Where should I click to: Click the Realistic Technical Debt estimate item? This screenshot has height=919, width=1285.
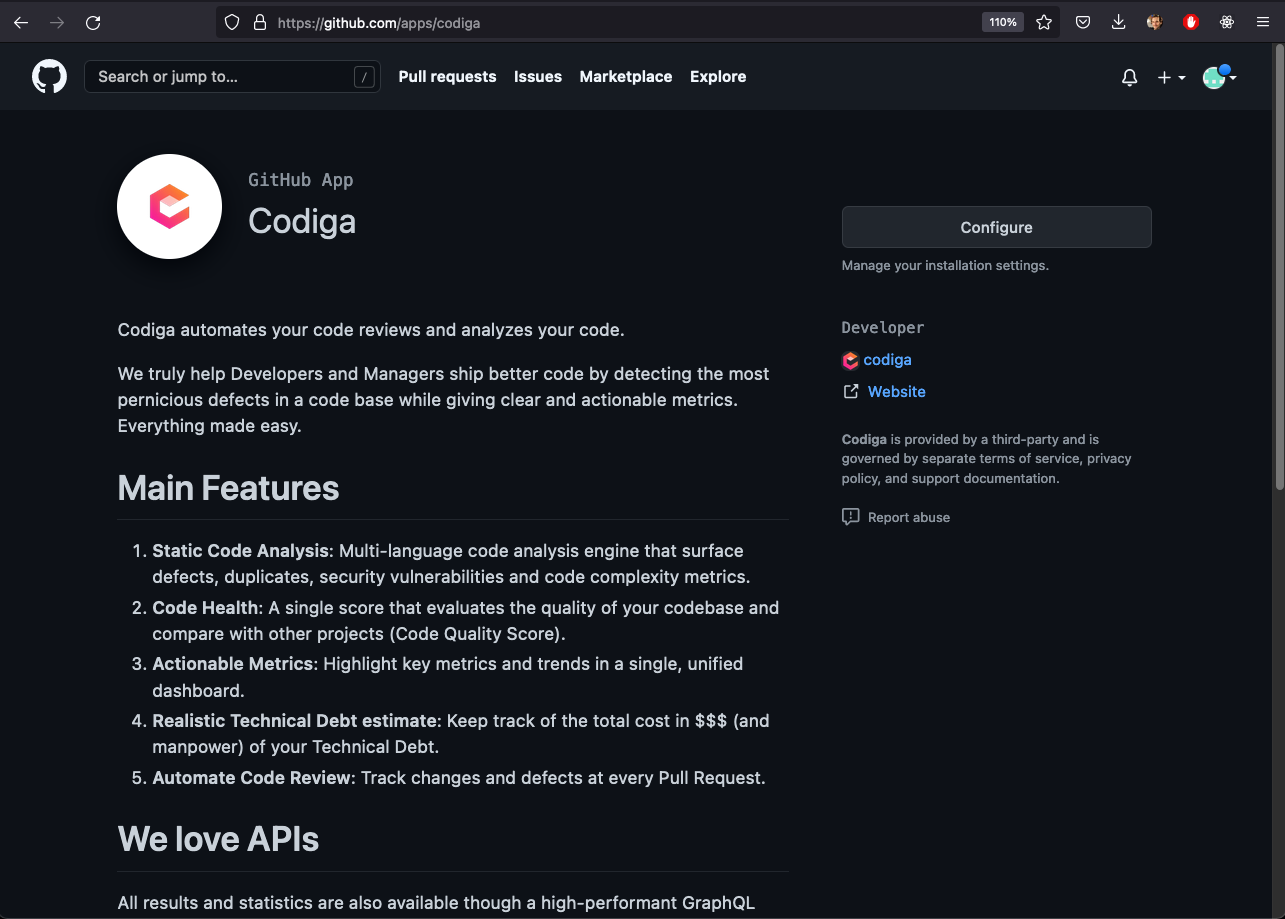(x=461, y=734)
